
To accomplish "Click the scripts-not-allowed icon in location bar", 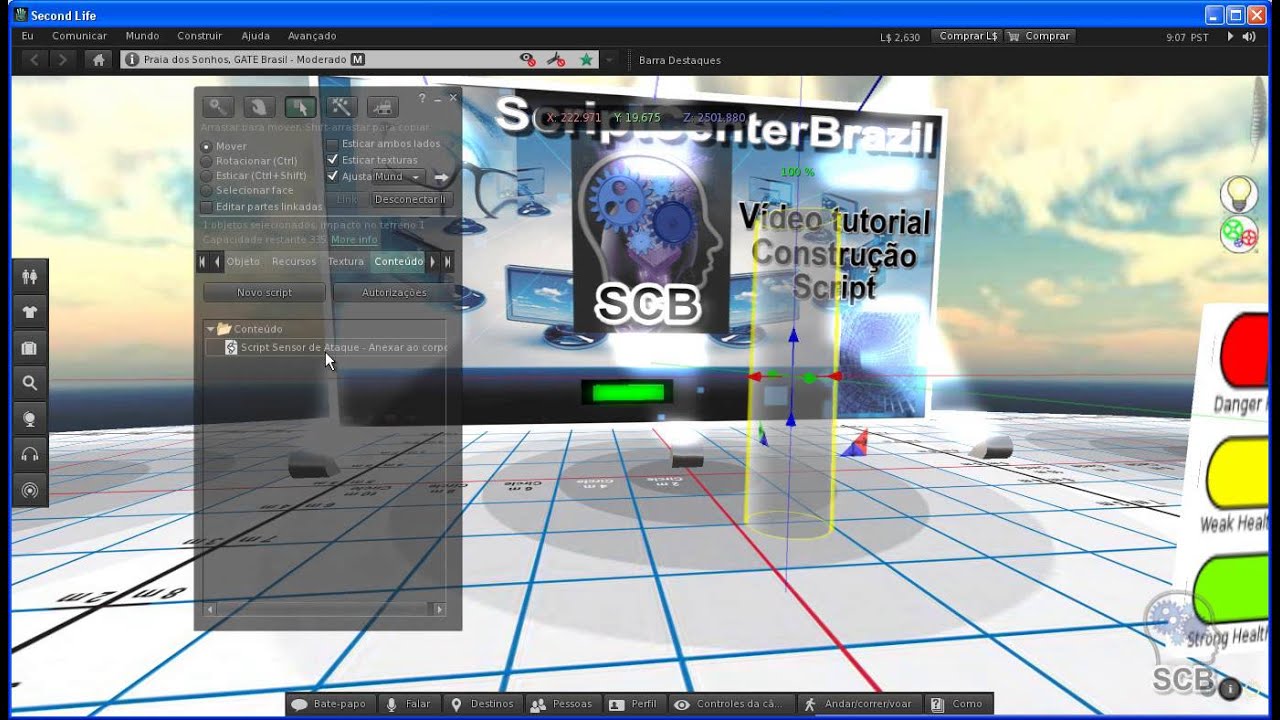I will click(x=556, y=60).
